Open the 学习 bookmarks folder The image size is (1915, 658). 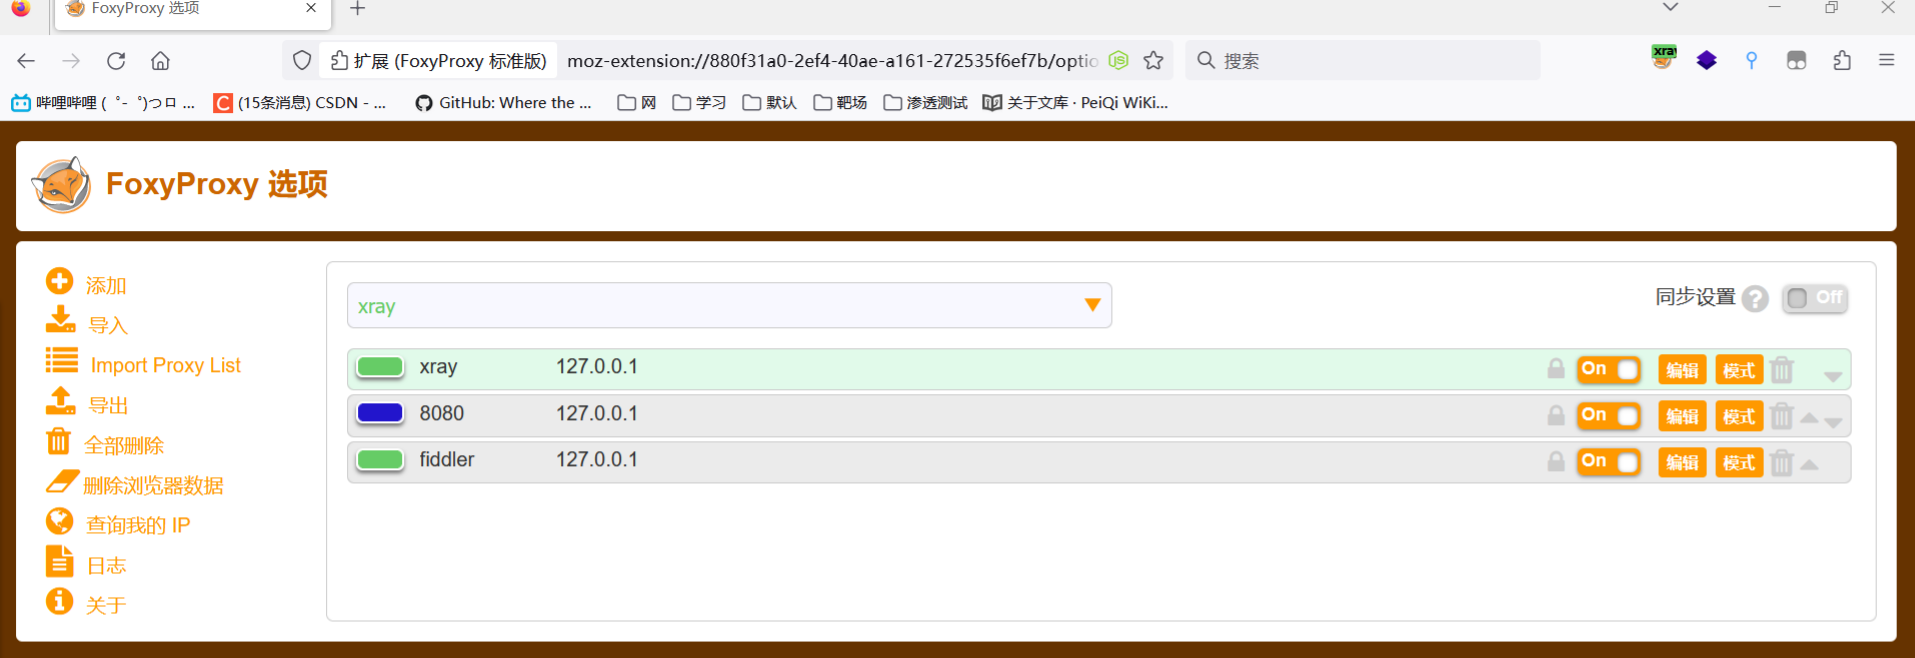point(699,102)
